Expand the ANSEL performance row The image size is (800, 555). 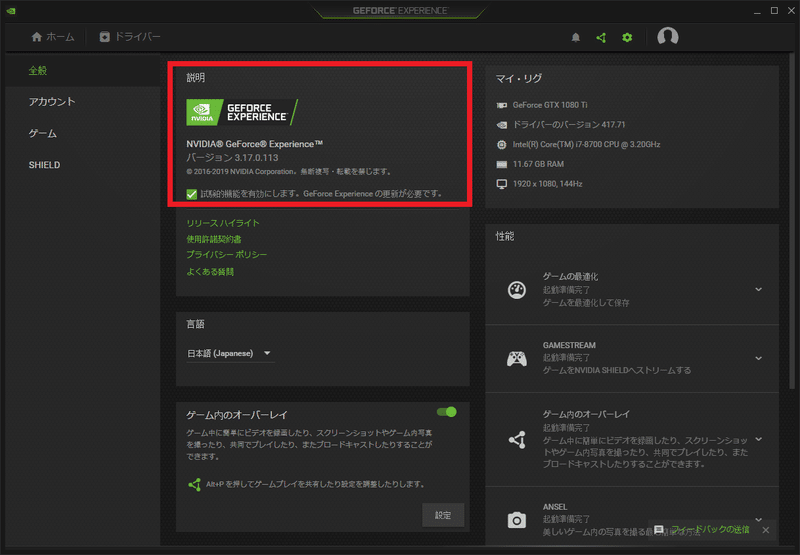[759, 519]
